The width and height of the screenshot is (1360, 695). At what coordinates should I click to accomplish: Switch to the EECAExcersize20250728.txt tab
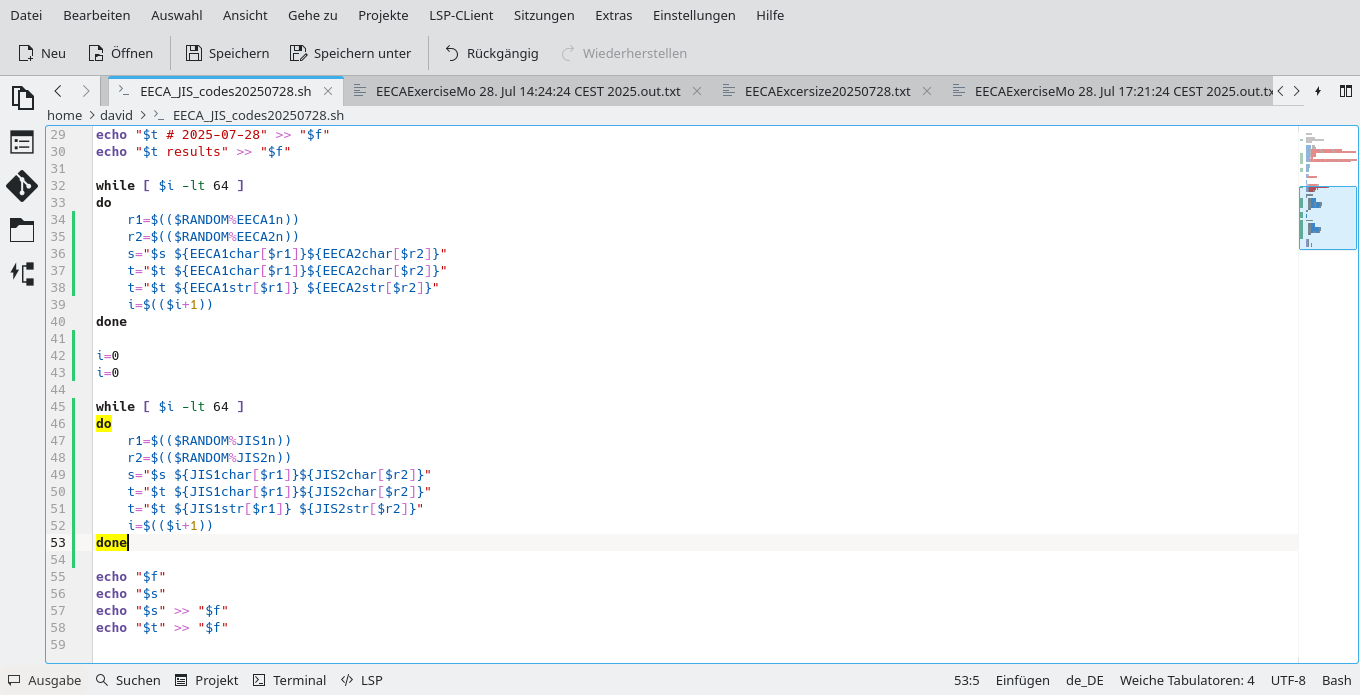pyautogui.click(x=830, y=90)
